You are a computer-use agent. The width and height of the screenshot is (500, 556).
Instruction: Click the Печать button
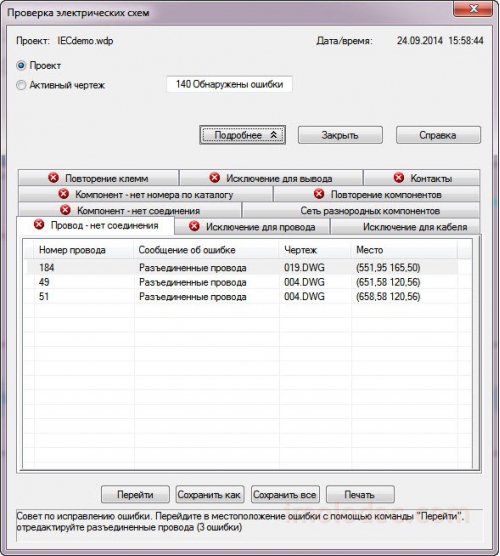360,494
